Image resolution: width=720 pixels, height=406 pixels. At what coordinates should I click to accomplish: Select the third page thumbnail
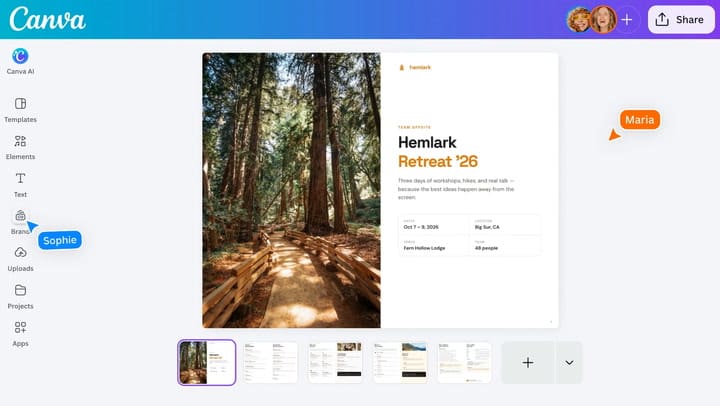[x=335, y=362]
